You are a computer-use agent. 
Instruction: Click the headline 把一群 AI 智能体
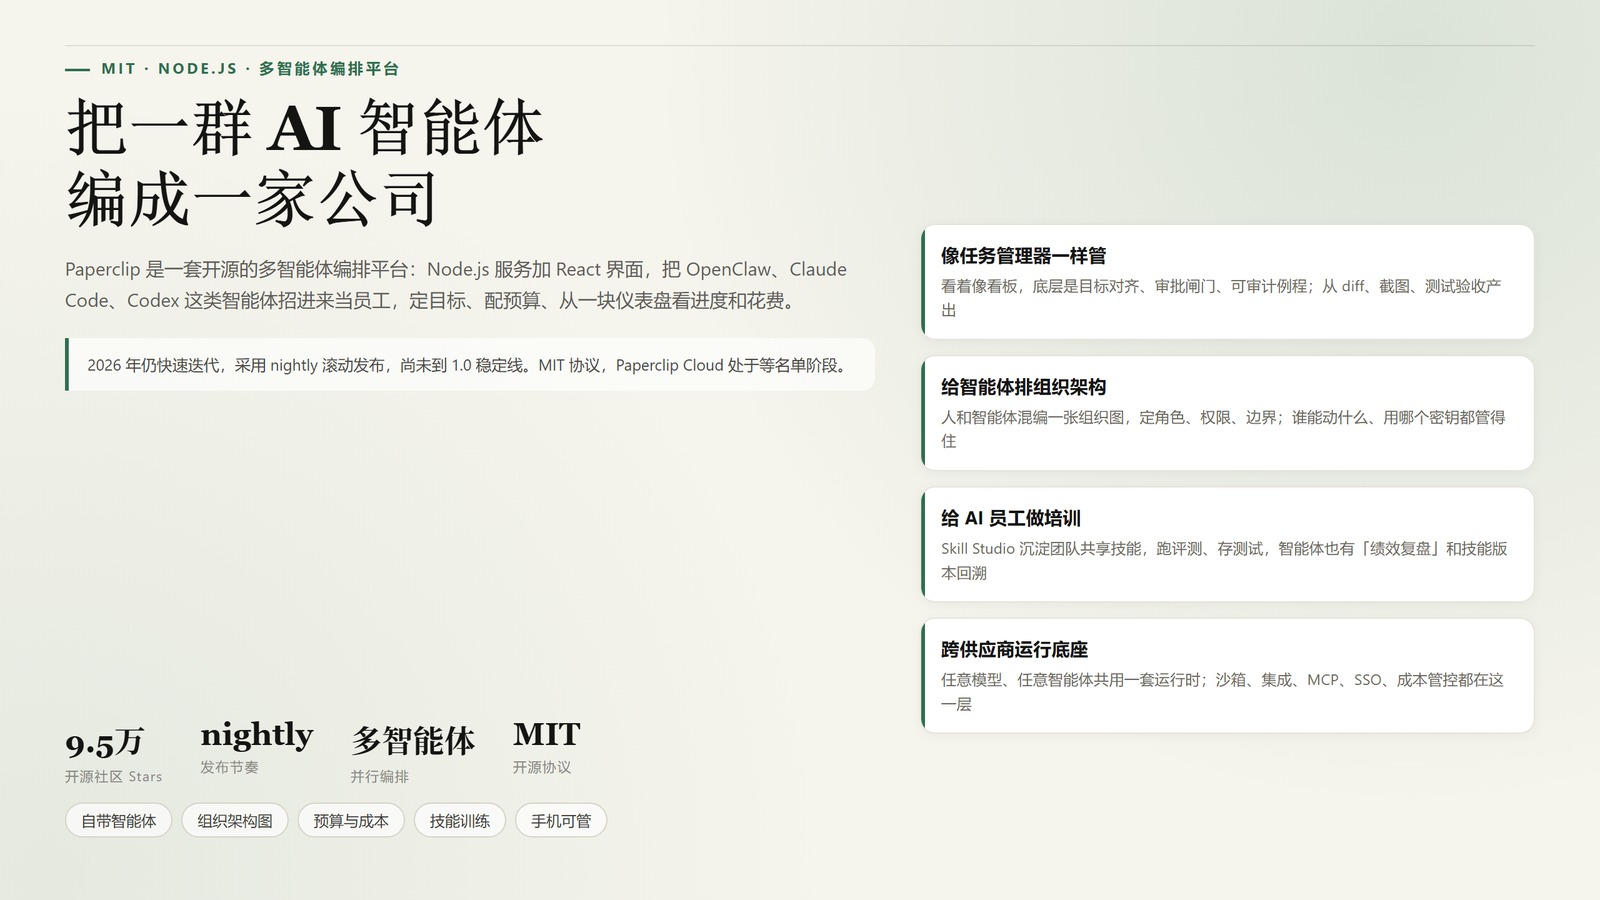[305, 127]
